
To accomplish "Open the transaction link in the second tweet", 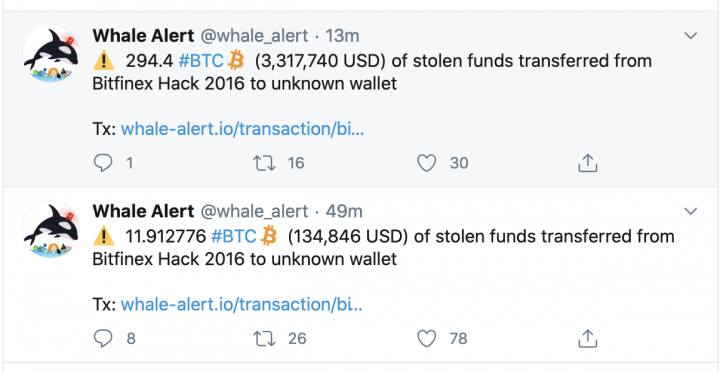I will [242, 304].
